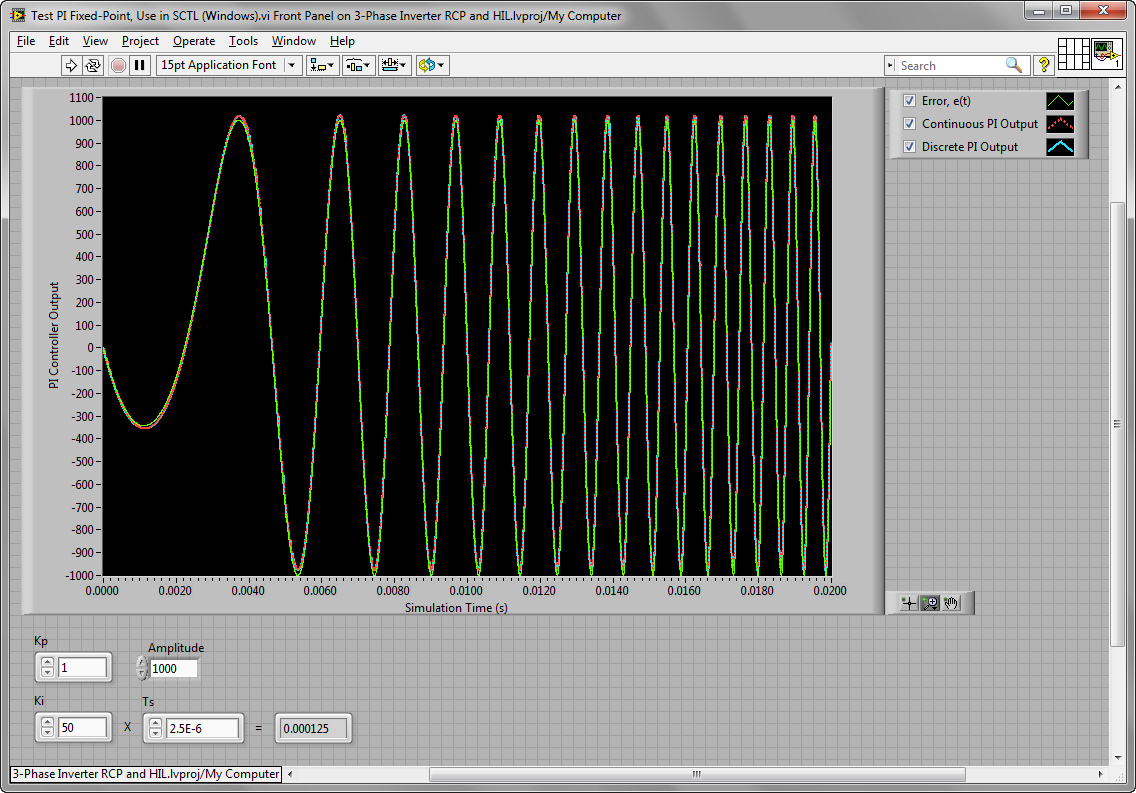The width and height of the screenshot is (1136, 793).
Task: Click the Context Help question mark icon
Action: [1043, 65]
